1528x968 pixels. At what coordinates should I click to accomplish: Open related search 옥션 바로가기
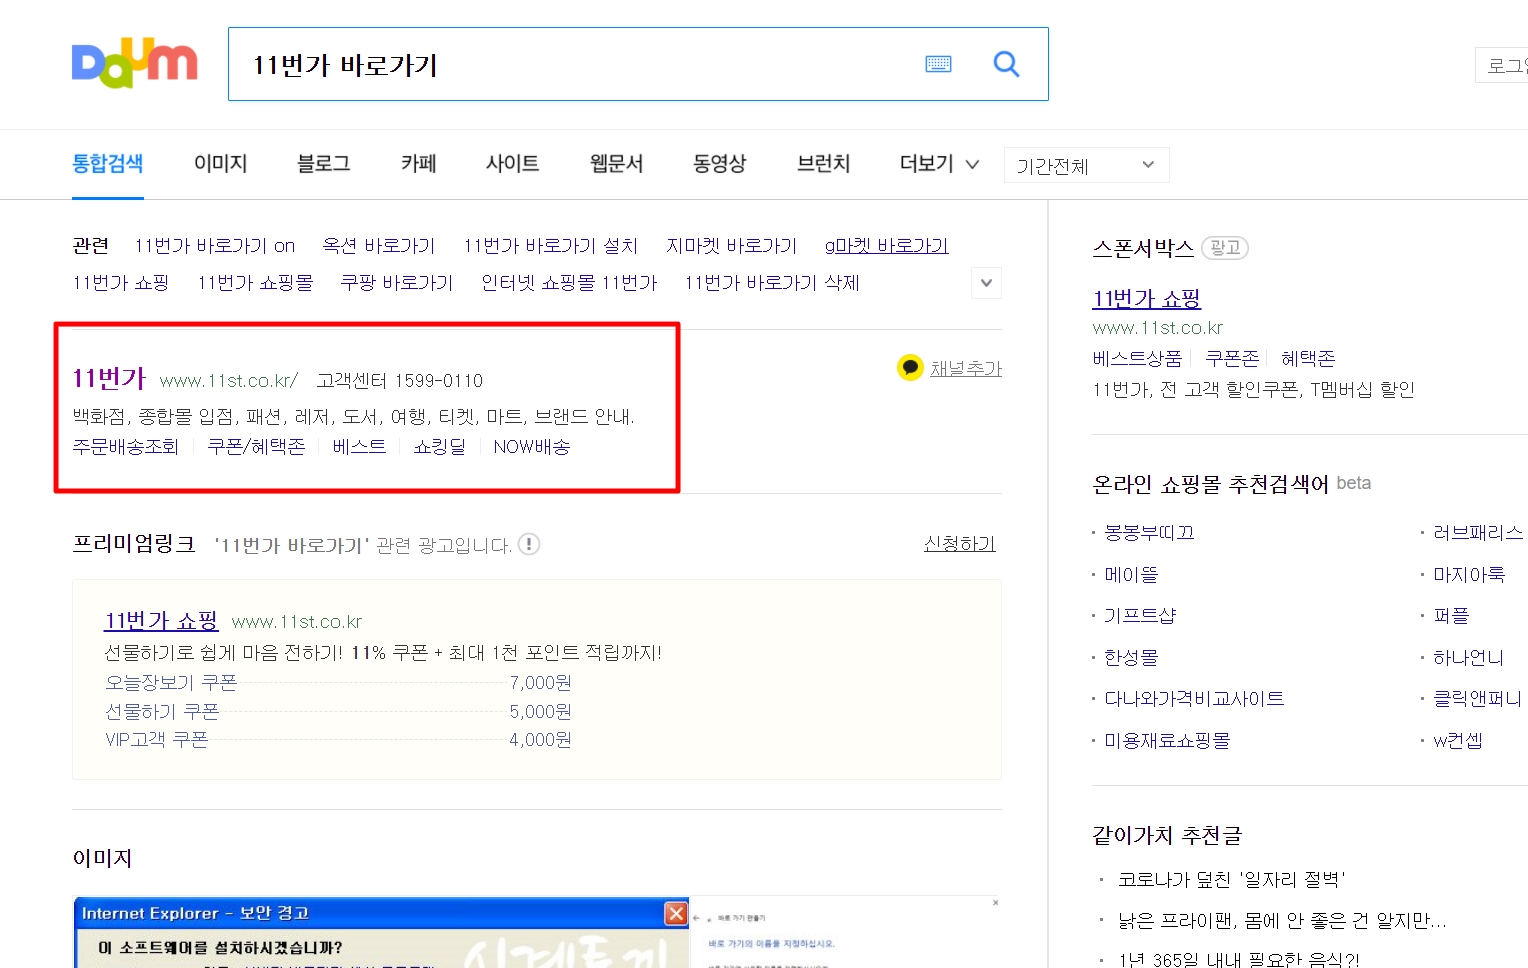379,245
